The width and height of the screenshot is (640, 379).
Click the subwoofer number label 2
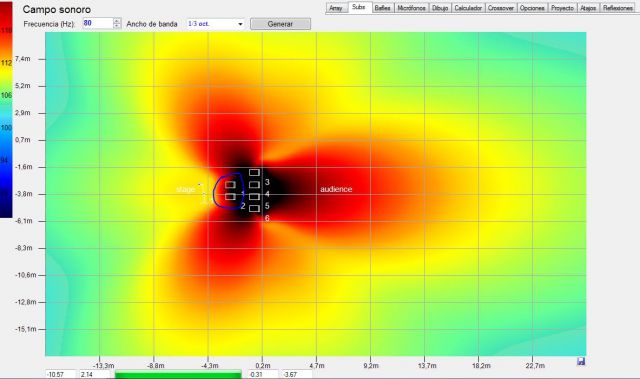(243, 206)
